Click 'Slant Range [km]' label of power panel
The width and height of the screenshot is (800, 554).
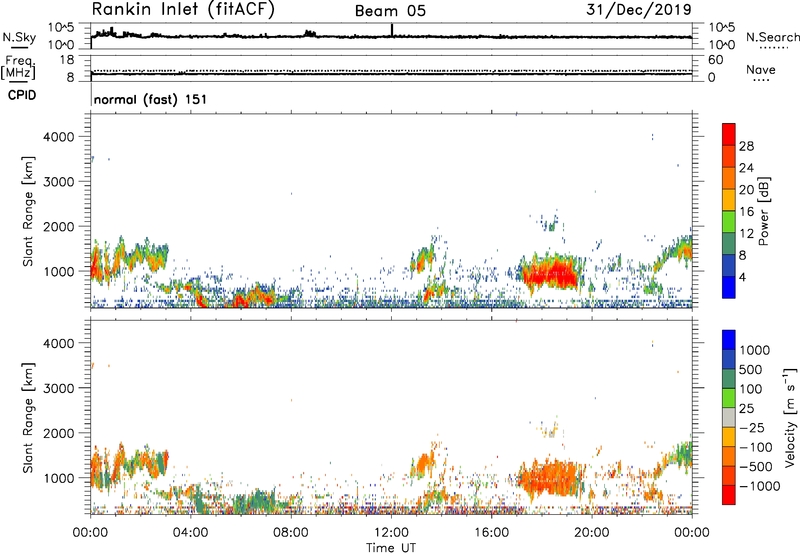point(28,211)
